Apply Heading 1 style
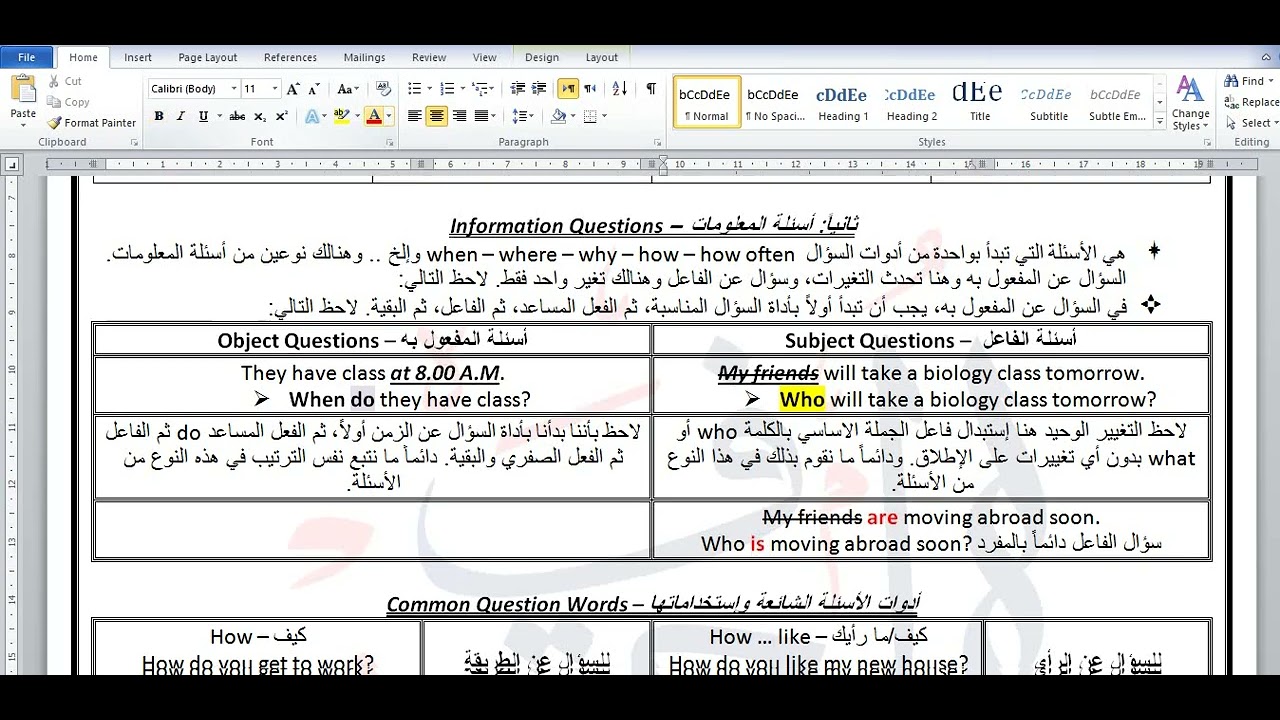Viewport: 1280px width, 720px height. [842, 103]
